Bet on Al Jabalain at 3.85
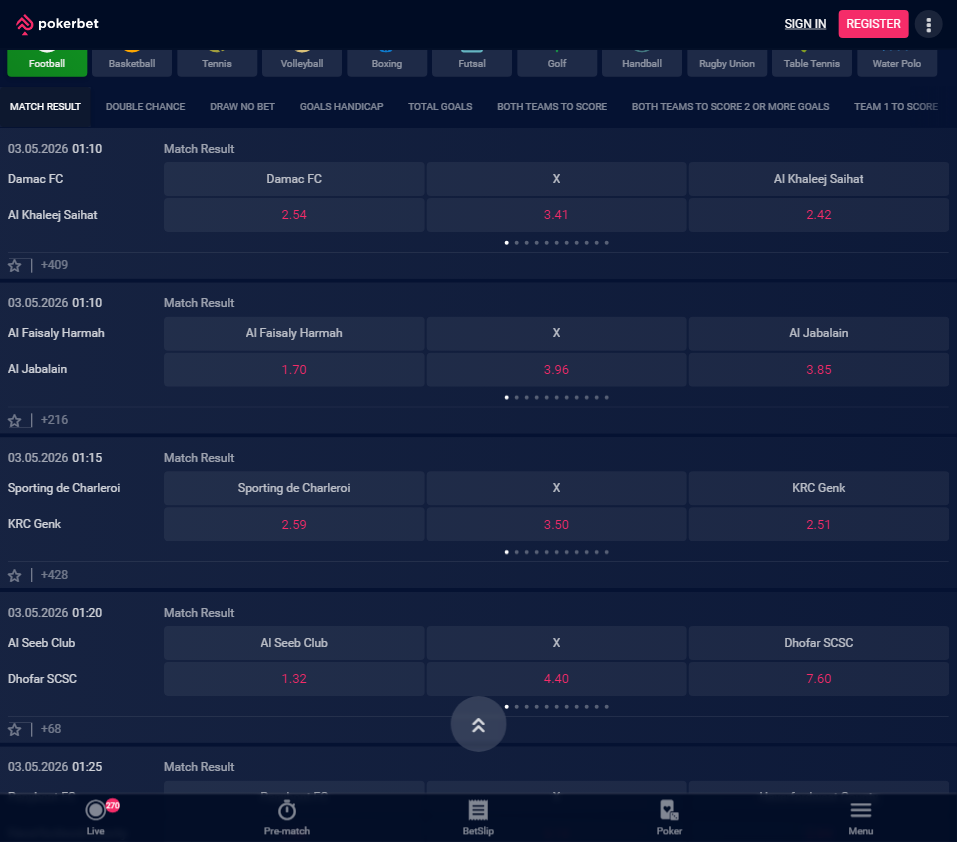This screenshot has width=957, height=842. pyautogui.click(x=818, y=370)
